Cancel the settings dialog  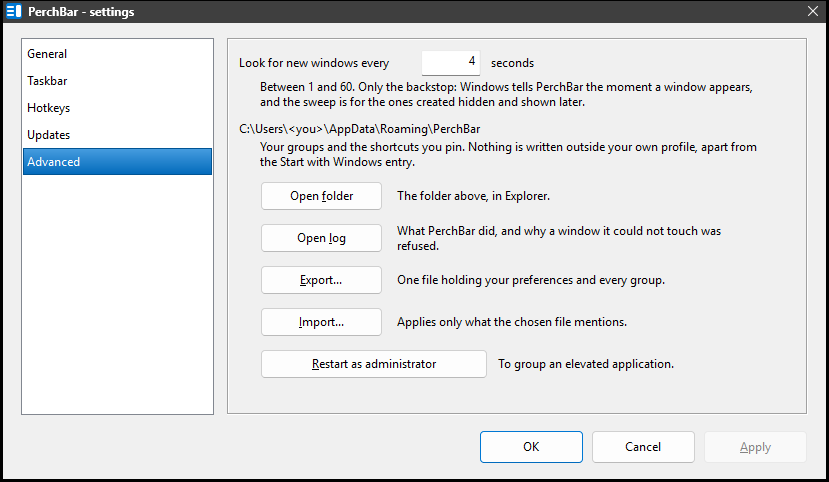[x=643, y=447]
